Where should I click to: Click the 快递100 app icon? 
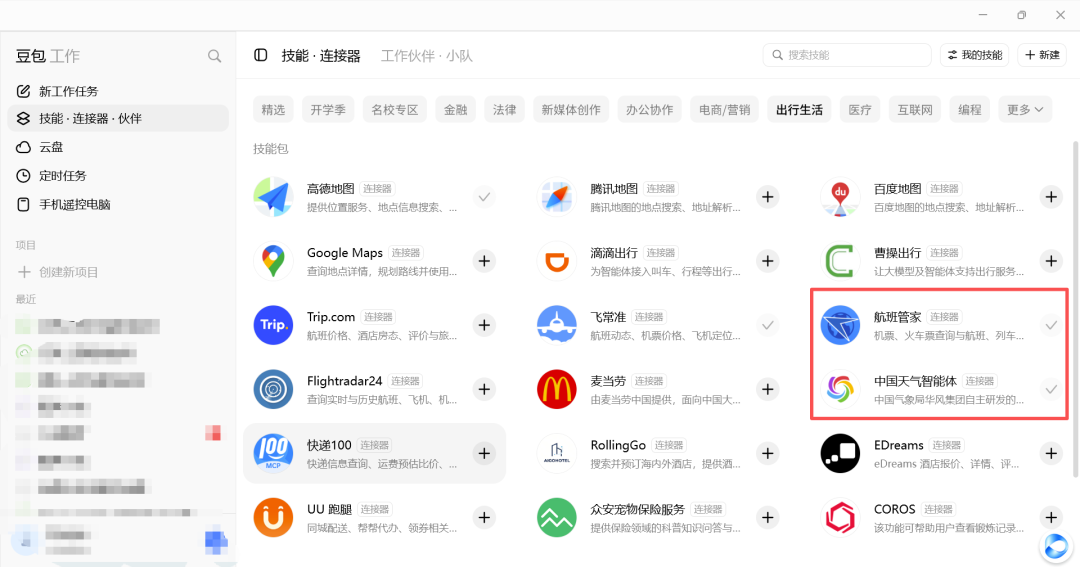(x=273, y=453)
